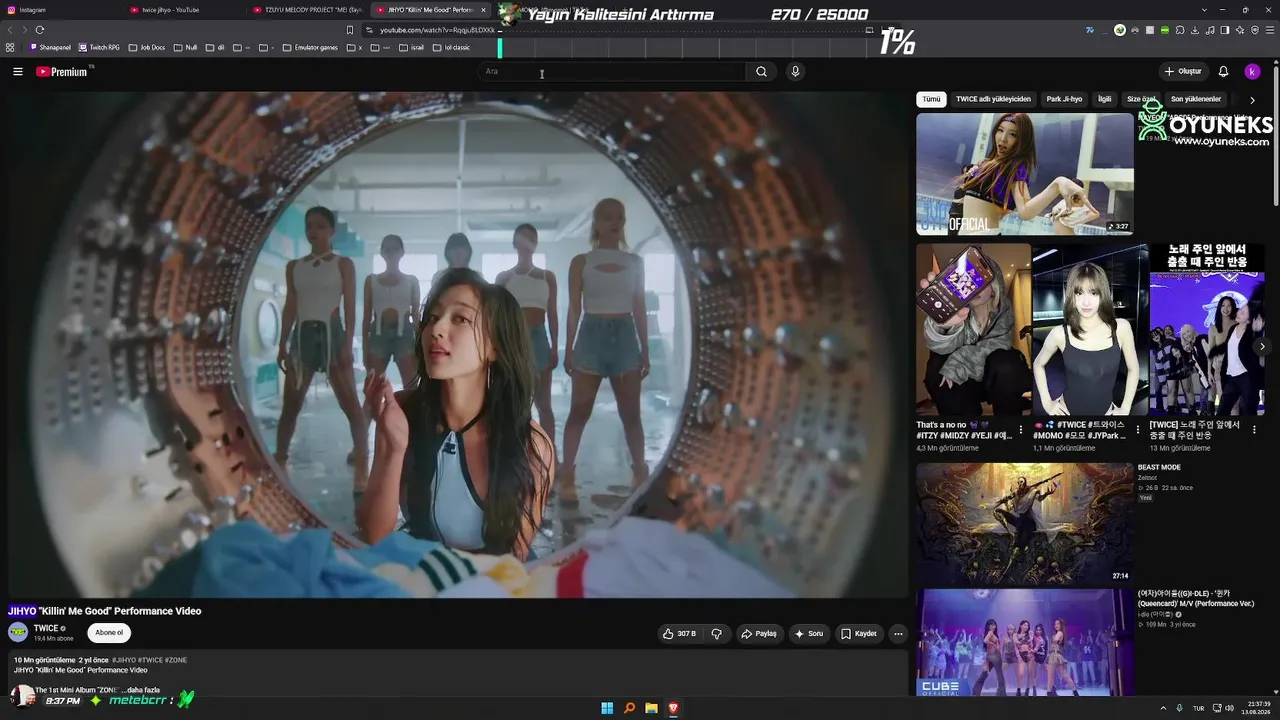Bookmark this page in the address bar
Viewport: 1280px width, 720px height.
(x=350, y=30)
